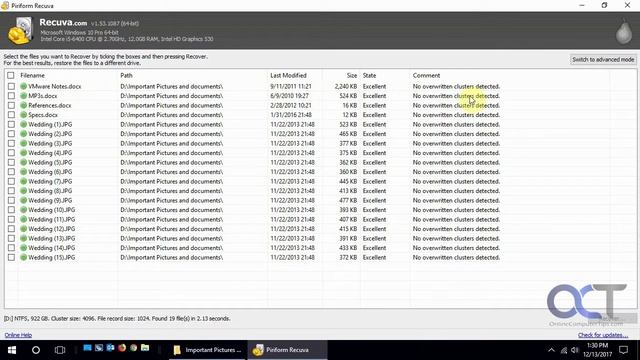Image resolution: width=640 pixels, height=360 pixels.
Task: Click green status icon of Wedding (6).JPG
Action: (x=24, y=172)
